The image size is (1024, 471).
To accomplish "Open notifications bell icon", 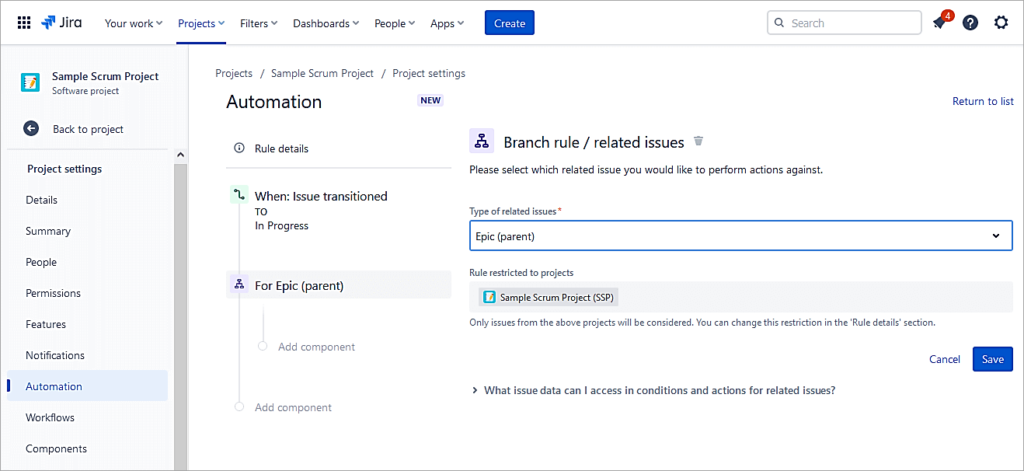I will (x=939, y=23).
